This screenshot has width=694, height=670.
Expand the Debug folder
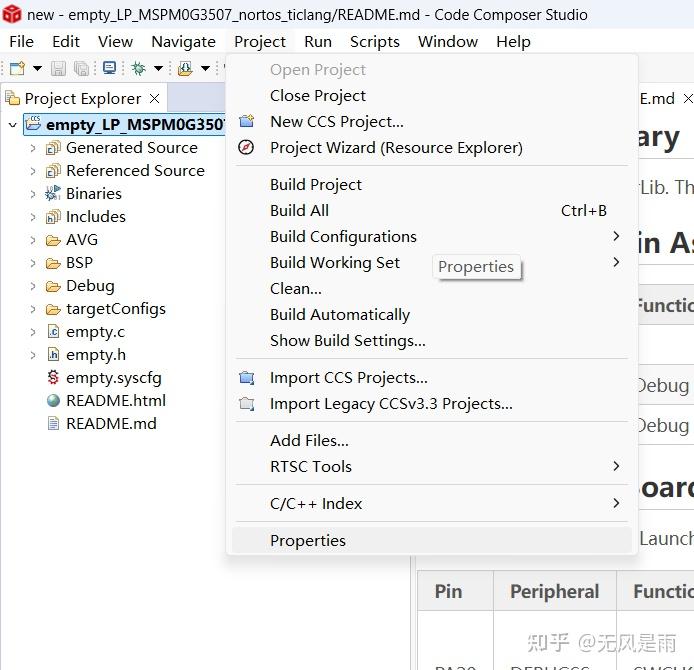(33, 286)
